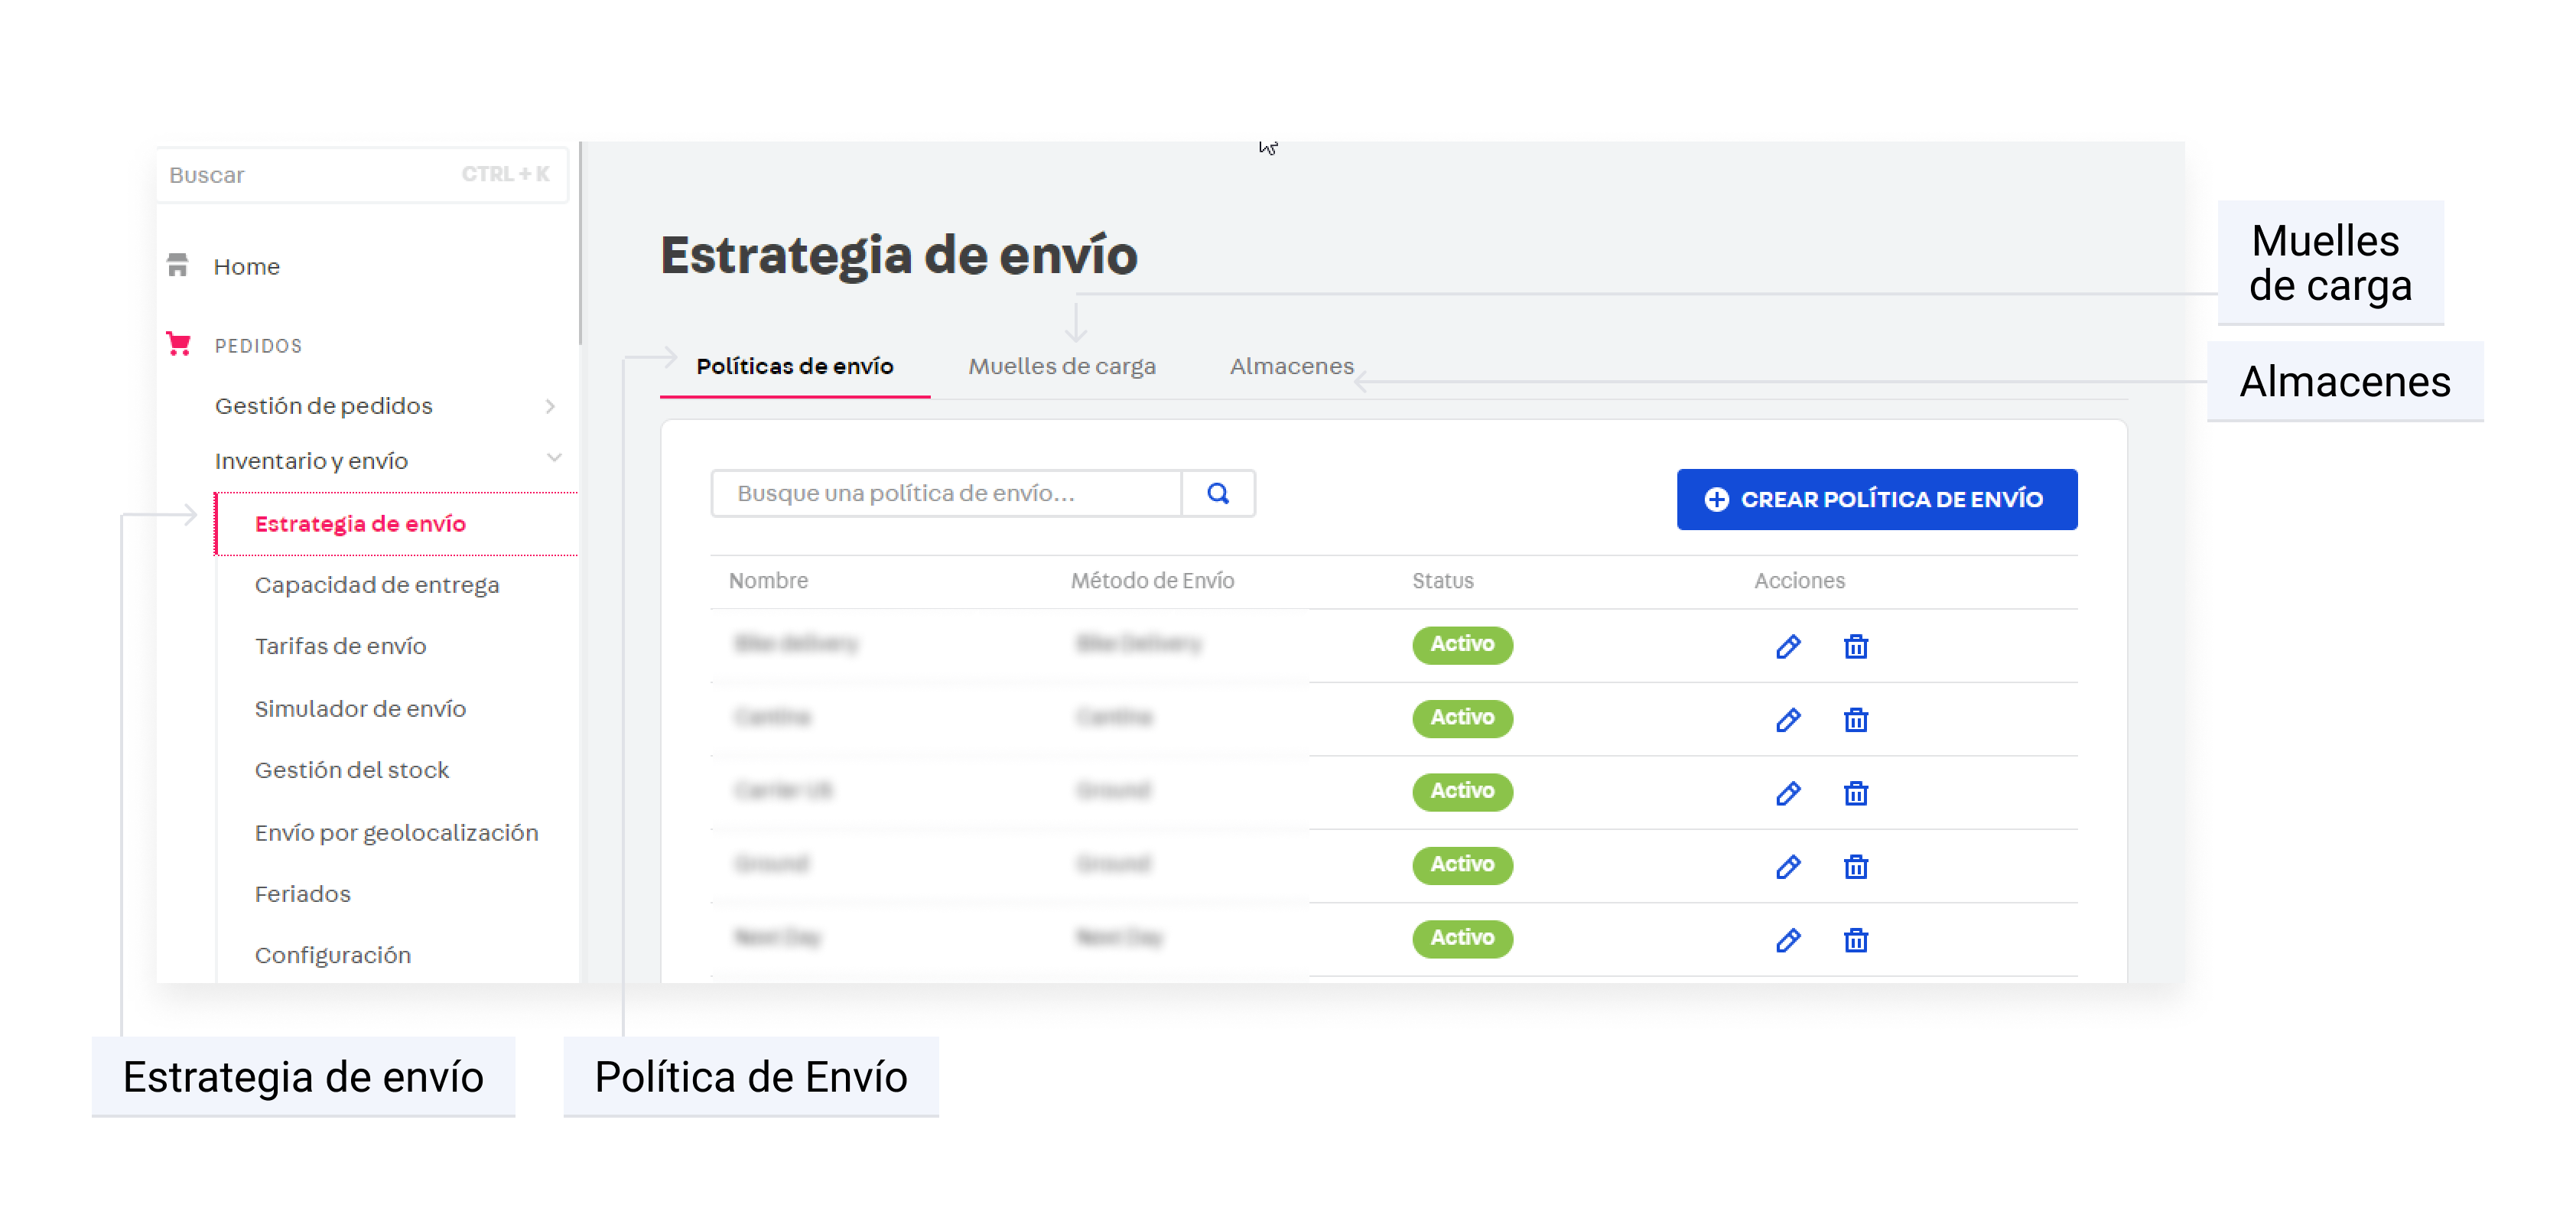Toggle the Activo badge on the Ground row

click(1462, 866)
